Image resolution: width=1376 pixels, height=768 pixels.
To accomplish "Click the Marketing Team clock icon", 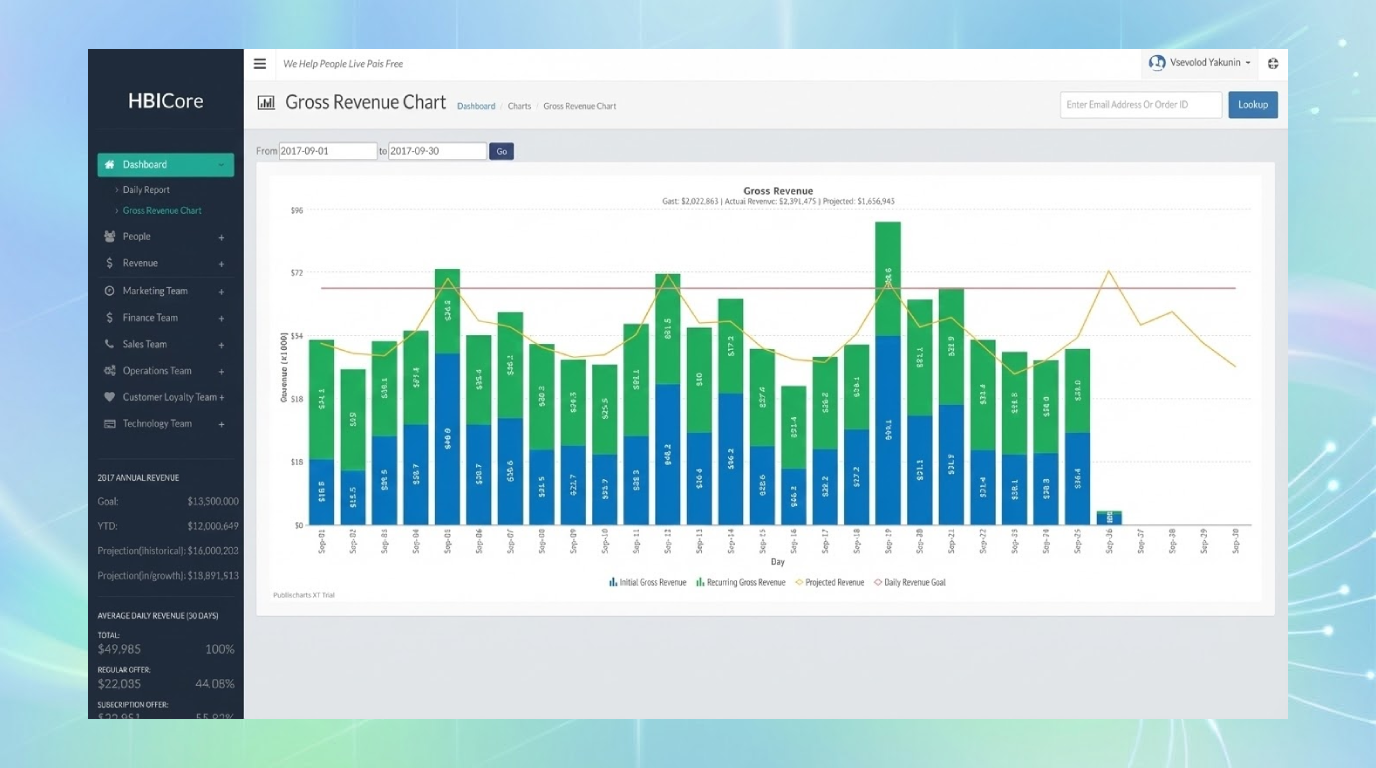I will pyautogui.click(x=110, y=291).
